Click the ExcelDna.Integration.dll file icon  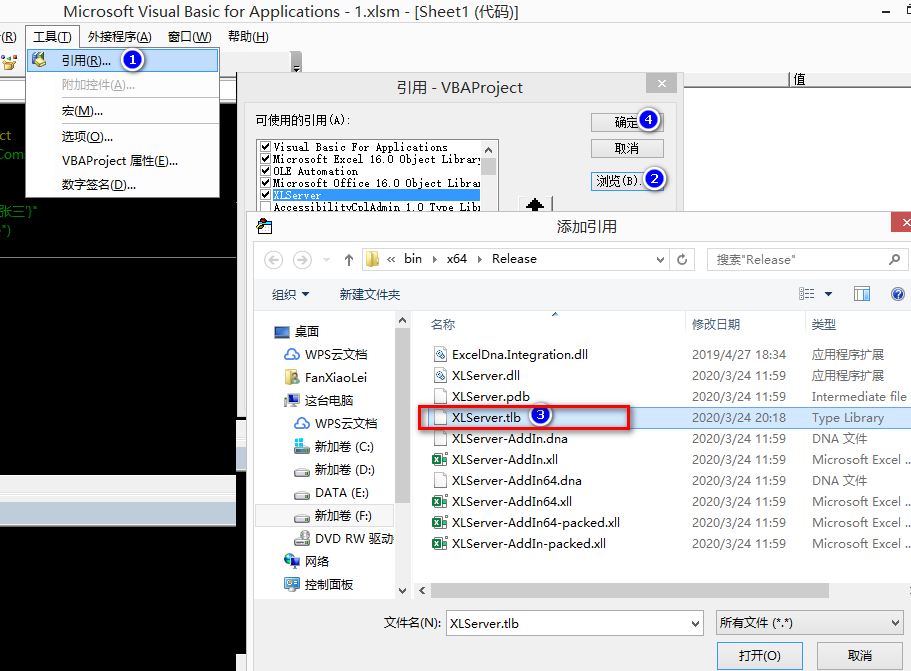click(x=440, y=354)
